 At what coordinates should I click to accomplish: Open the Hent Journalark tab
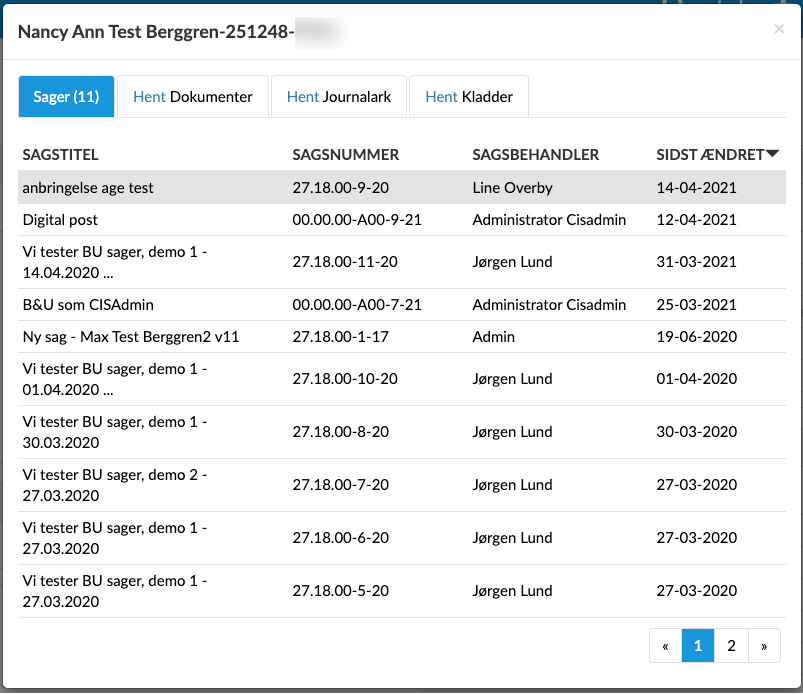point(339,97)
